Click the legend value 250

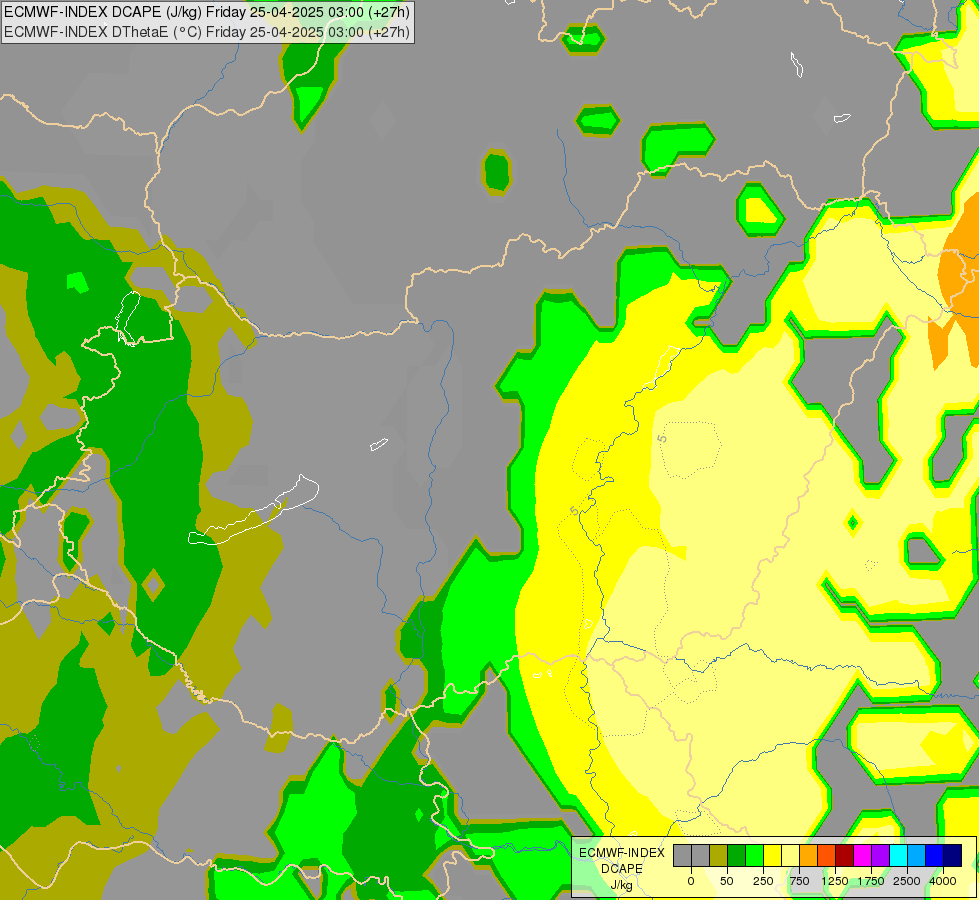(x=763, y=881)
